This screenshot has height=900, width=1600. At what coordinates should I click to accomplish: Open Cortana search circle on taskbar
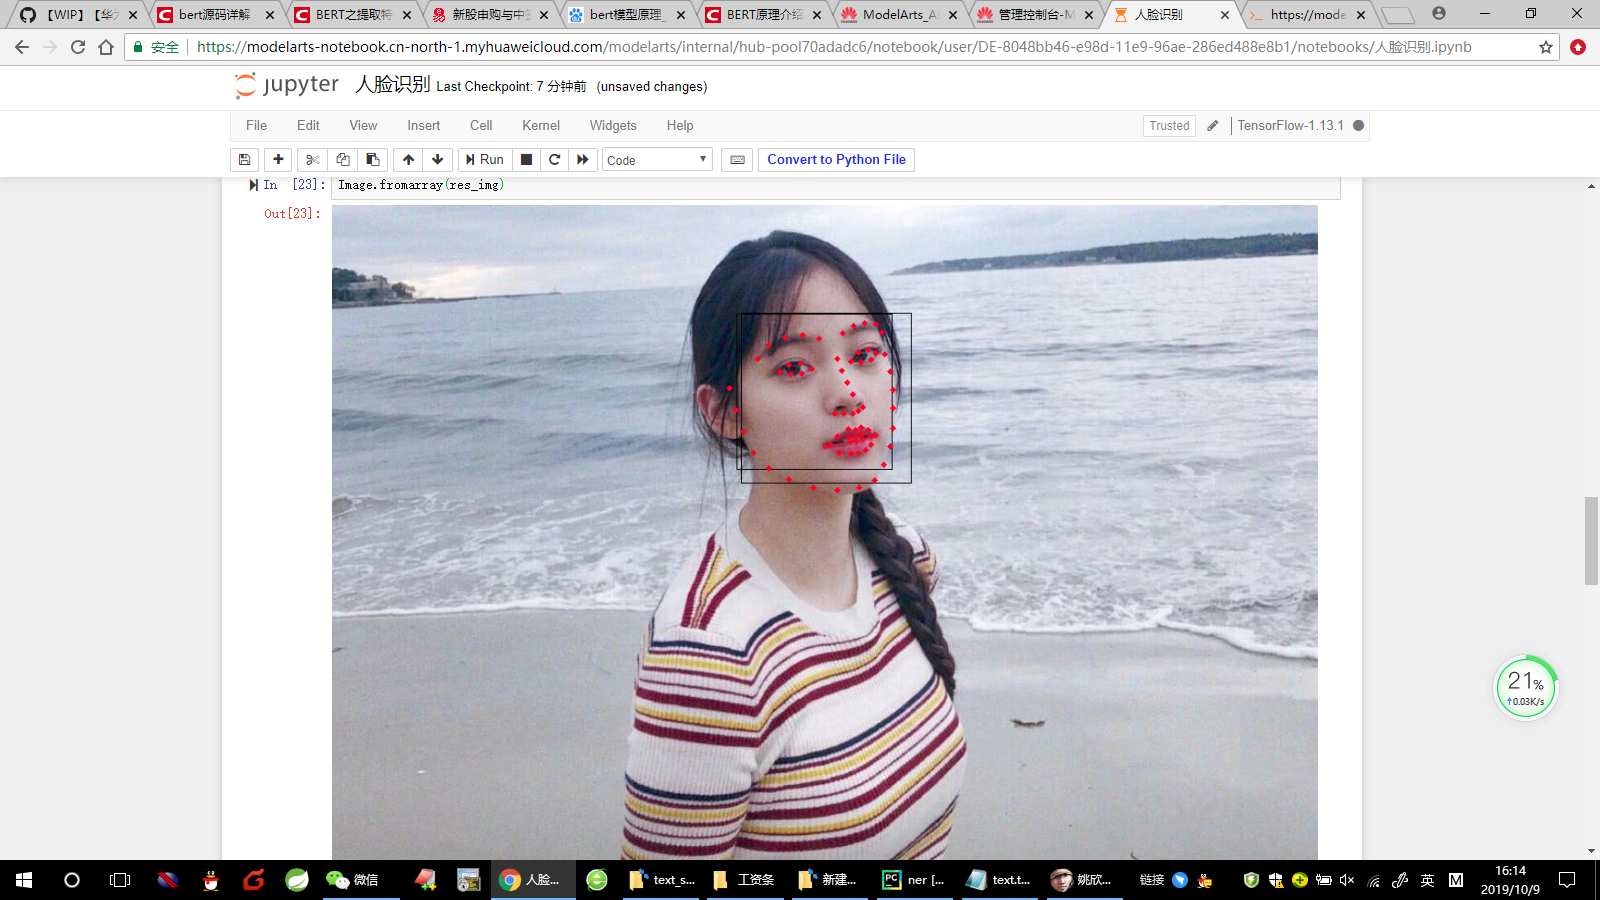pos(72,880)
